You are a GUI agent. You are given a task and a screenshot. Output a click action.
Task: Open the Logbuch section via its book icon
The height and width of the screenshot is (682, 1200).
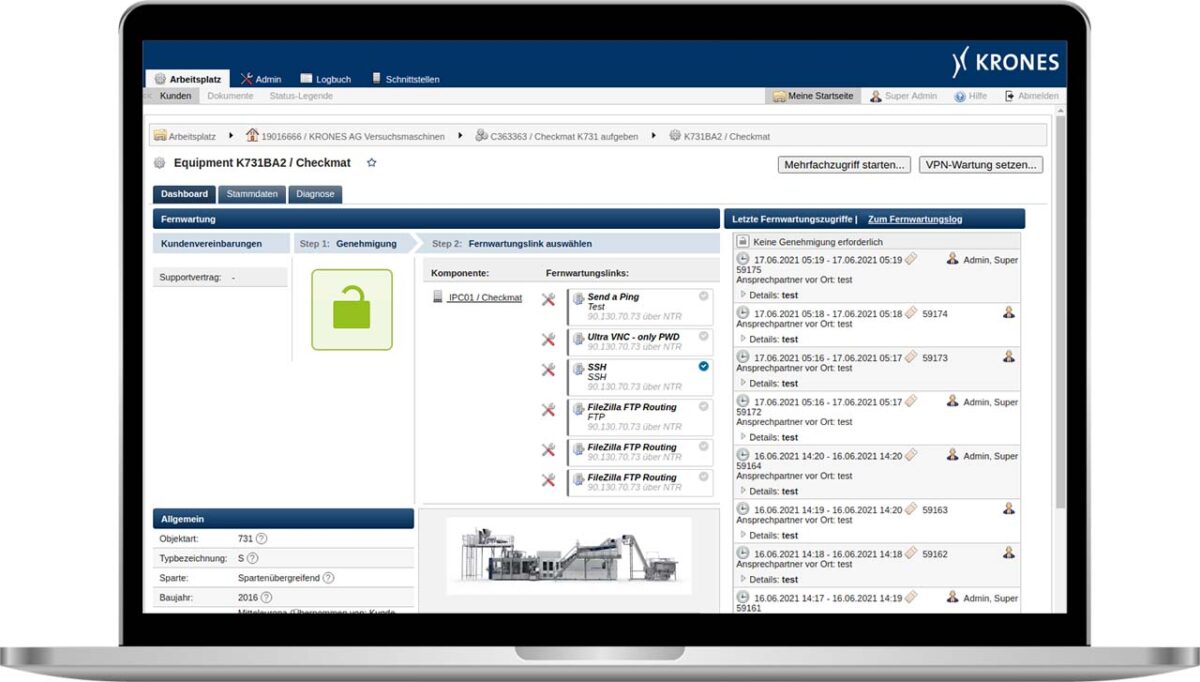[306, 77]
